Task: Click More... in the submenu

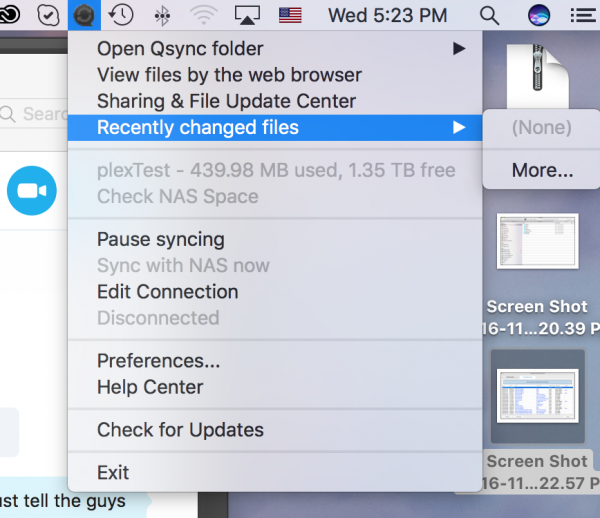Action: 542,170
